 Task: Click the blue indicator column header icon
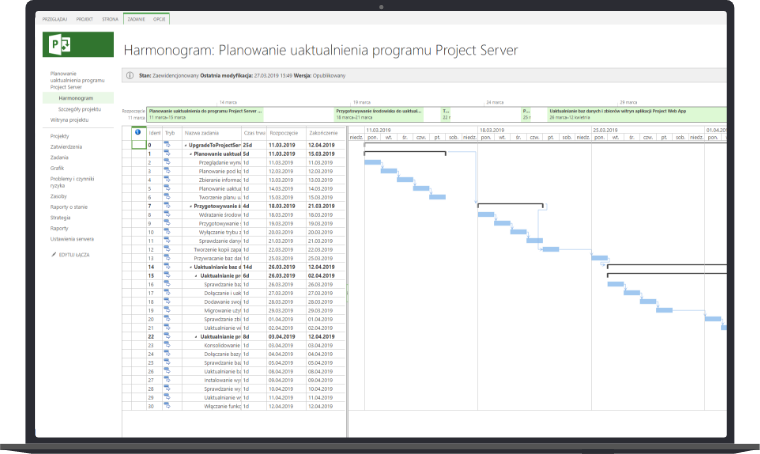point(138,132)
